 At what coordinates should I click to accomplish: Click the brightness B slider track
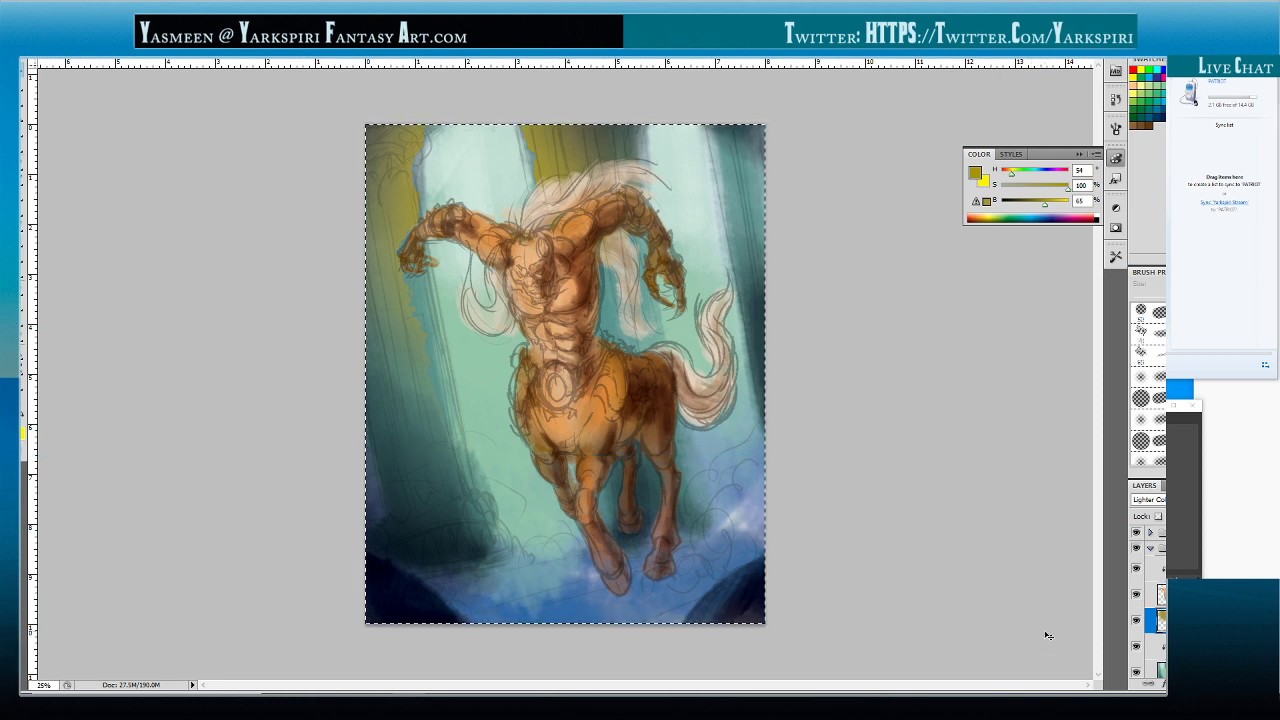1034,200
